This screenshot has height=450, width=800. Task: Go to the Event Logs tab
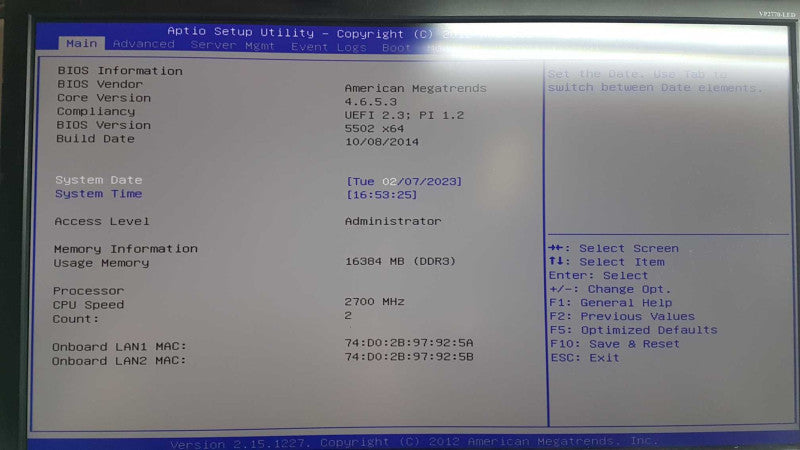click(329, 47)
